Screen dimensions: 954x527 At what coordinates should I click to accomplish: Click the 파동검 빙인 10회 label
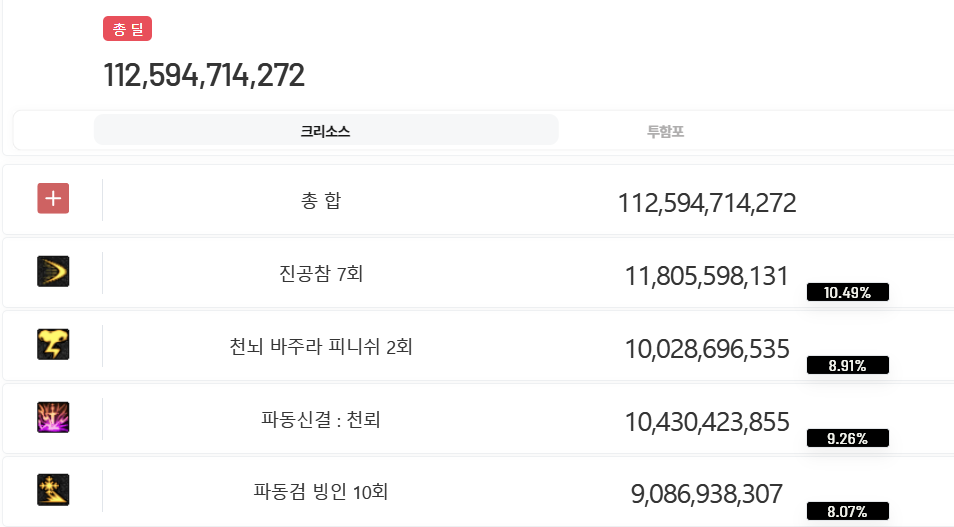point(321,492)
